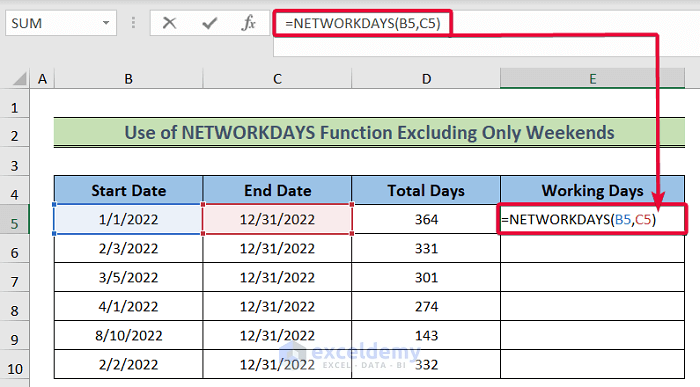Select the End Date cell in row 5
Screen dimensions: 700x387
tap(277, 219)
